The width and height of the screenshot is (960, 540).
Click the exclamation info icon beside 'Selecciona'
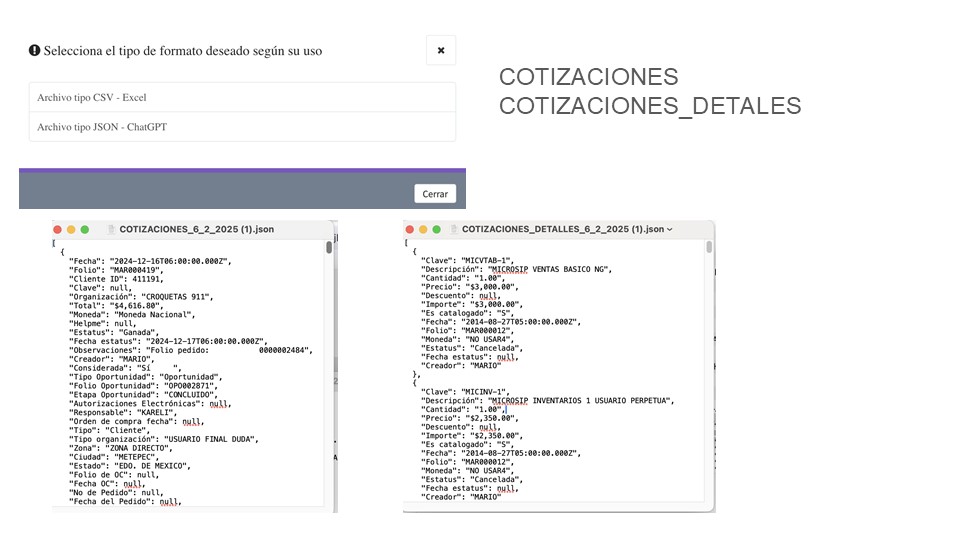click(34, 50)
